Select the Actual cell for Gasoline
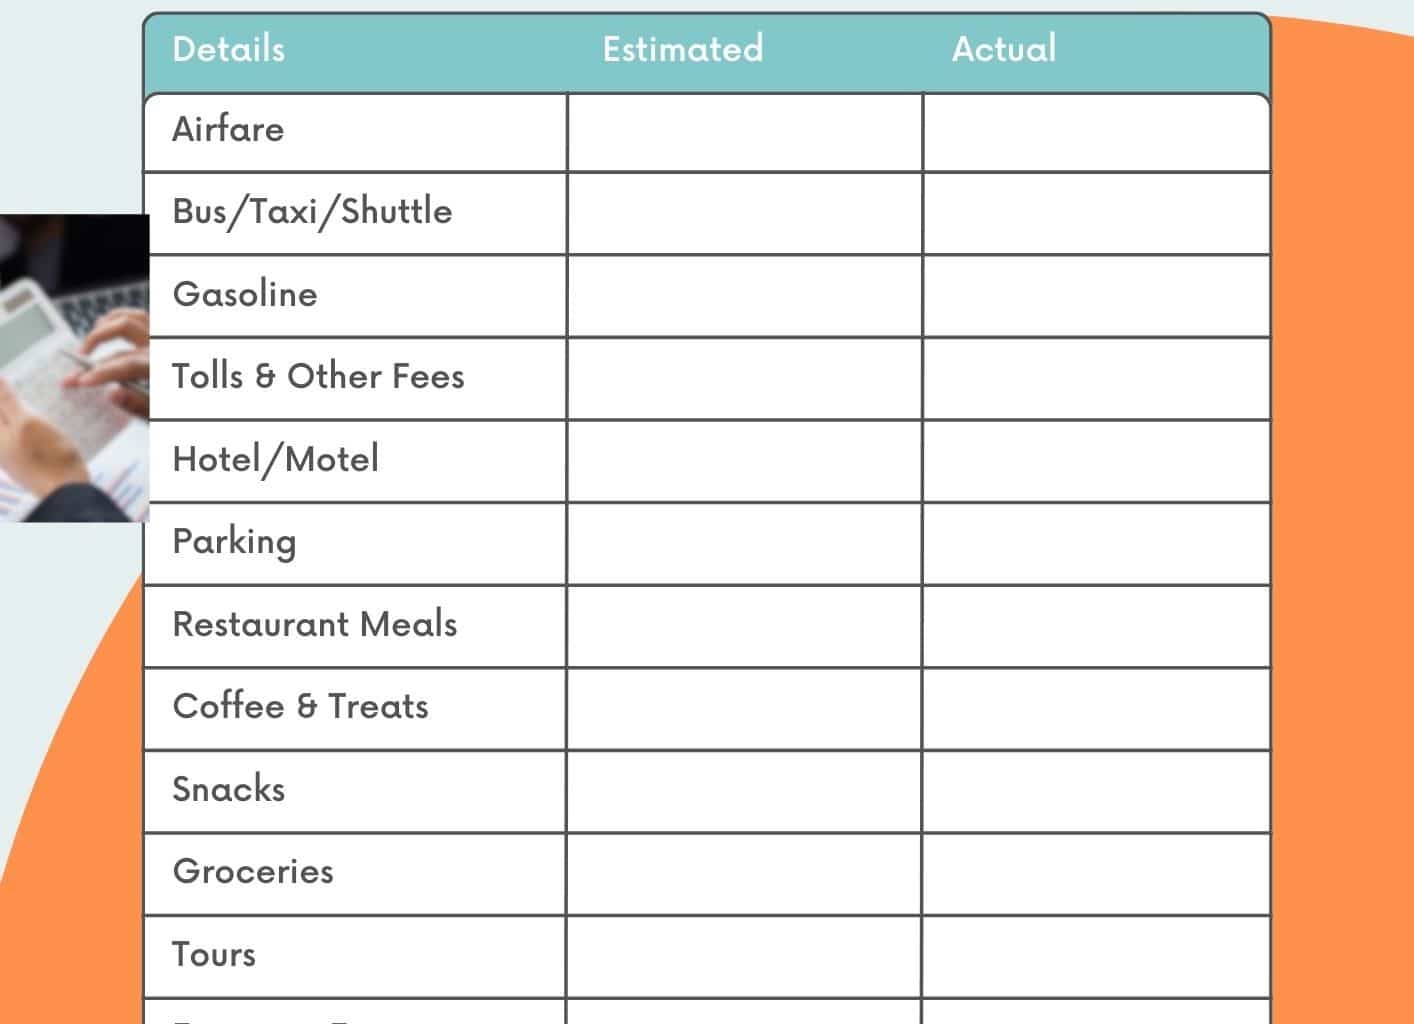This screenshot has height=1024, width=1414. pos(1096,296)
